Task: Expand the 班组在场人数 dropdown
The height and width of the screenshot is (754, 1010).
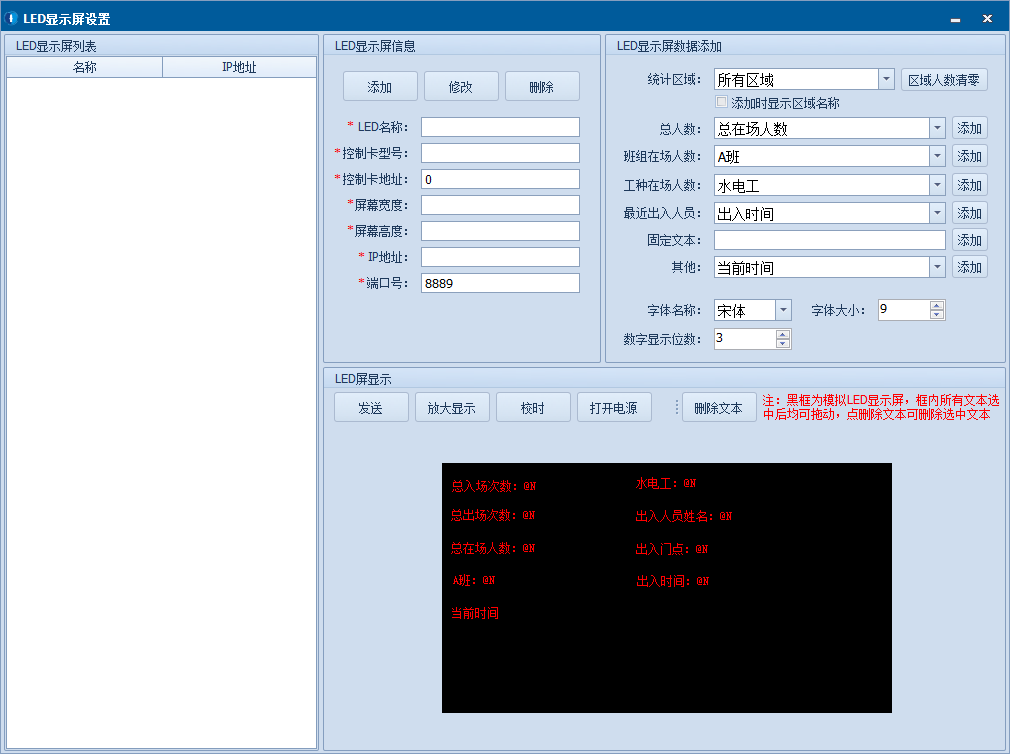Action: pyautogui.click(x=937, y=157)
